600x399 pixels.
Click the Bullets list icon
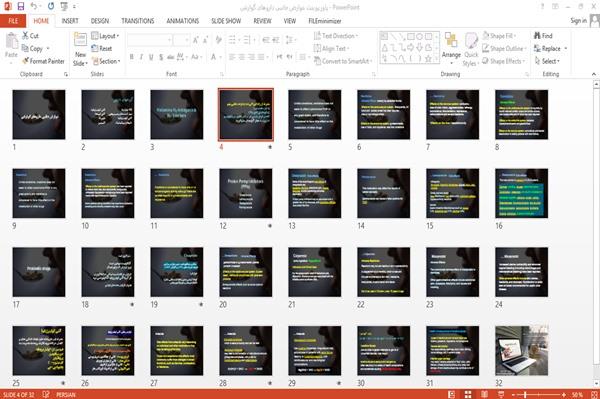point(232,40)
